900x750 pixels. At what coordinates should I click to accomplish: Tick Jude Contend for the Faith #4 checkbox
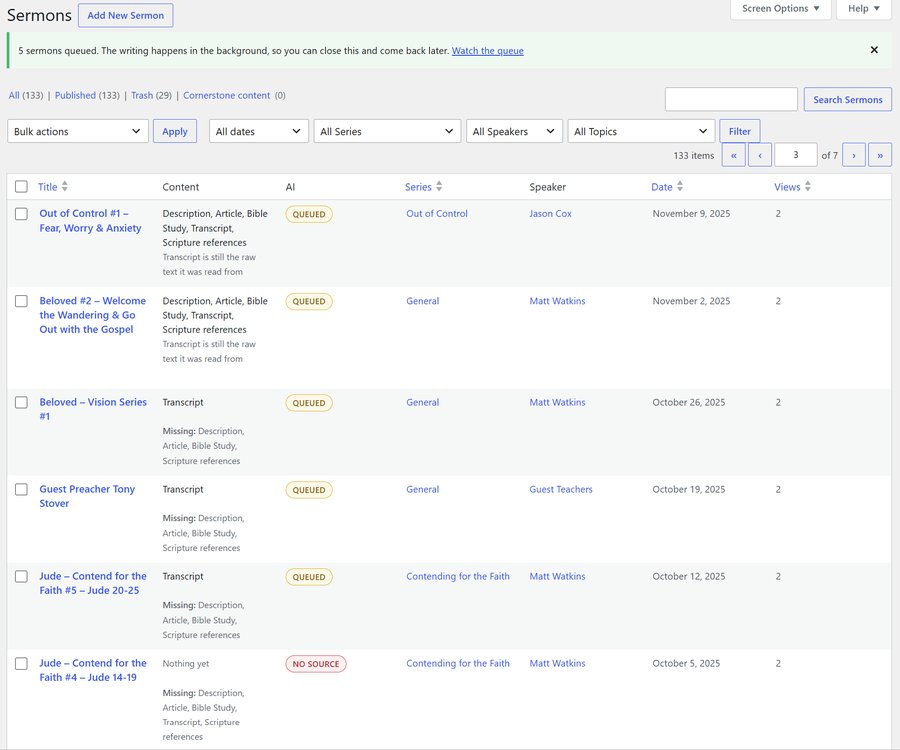21,663
